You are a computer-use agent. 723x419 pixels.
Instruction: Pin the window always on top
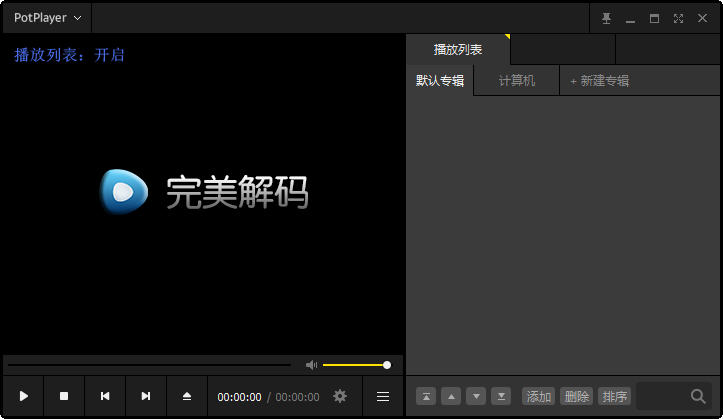point(606,18)
